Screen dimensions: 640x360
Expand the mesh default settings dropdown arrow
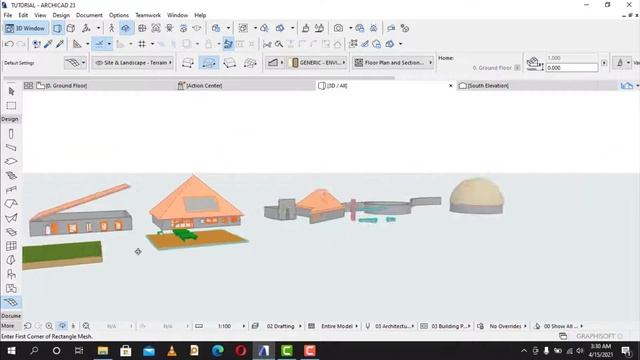point(84,62)
